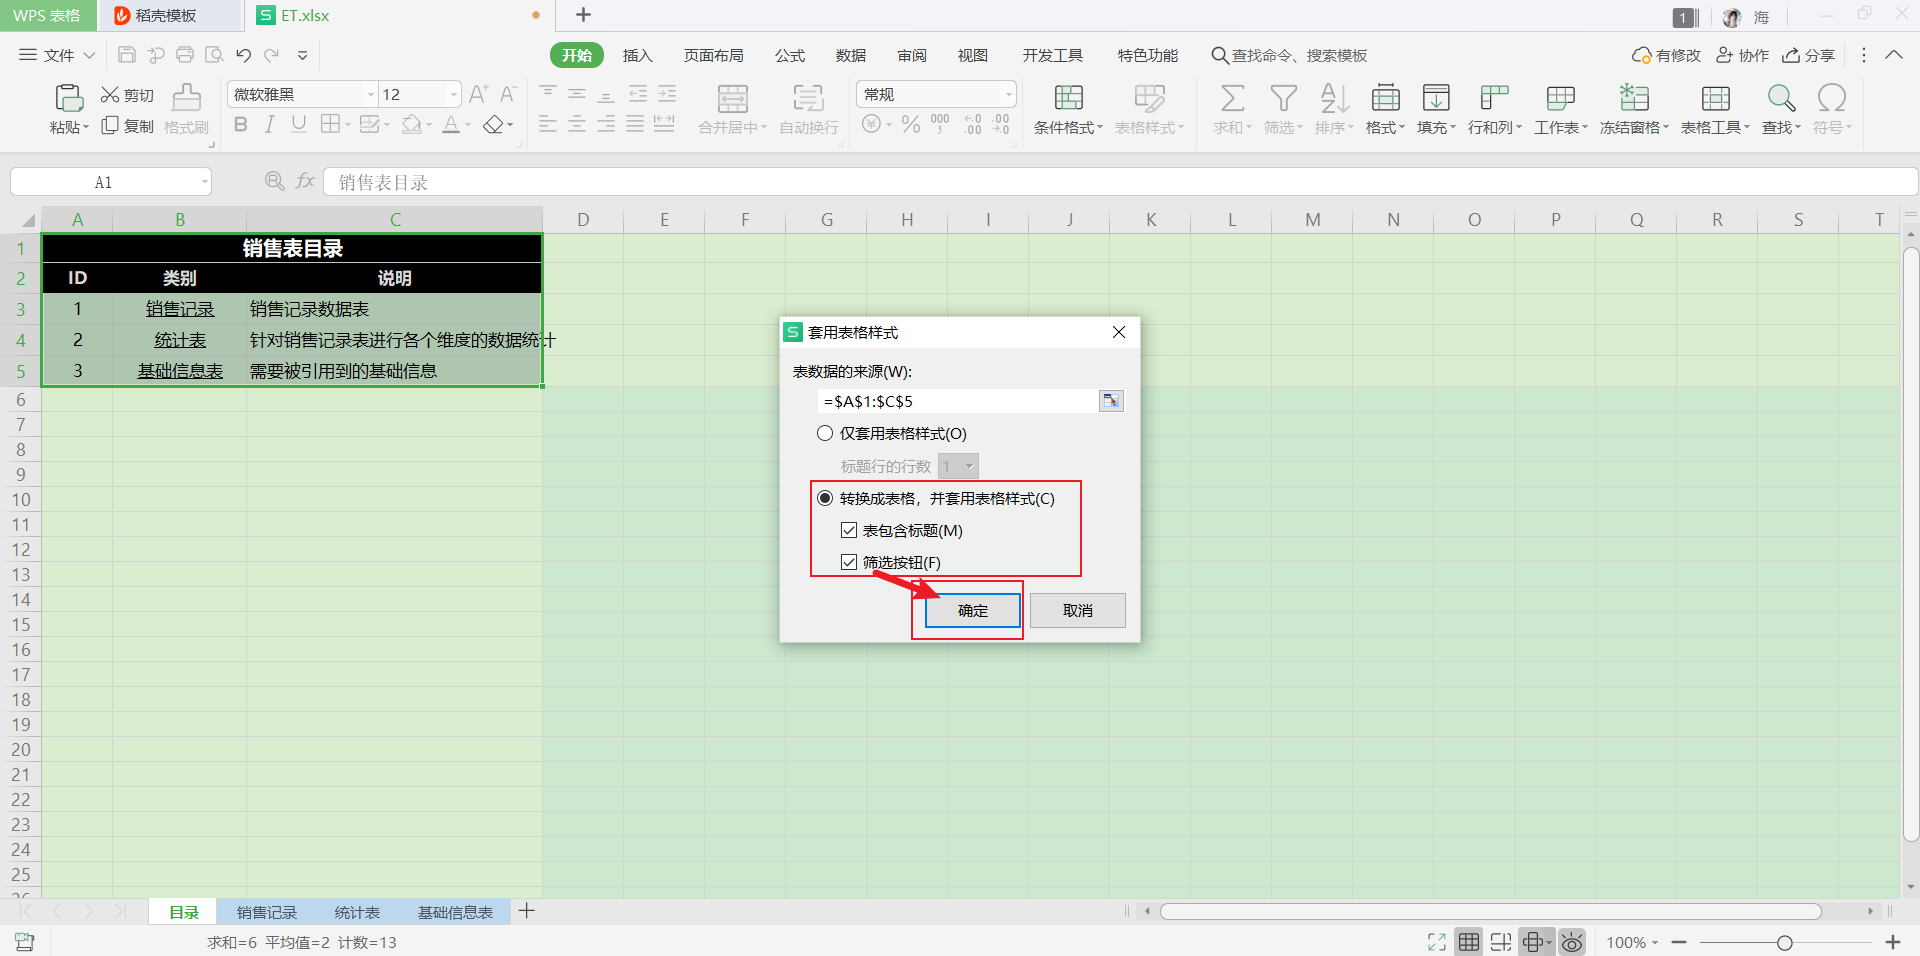The image size is (1920, 956).
Task: Click the reading mode eye icon in status bar
Action: (x=1572, y=942)
